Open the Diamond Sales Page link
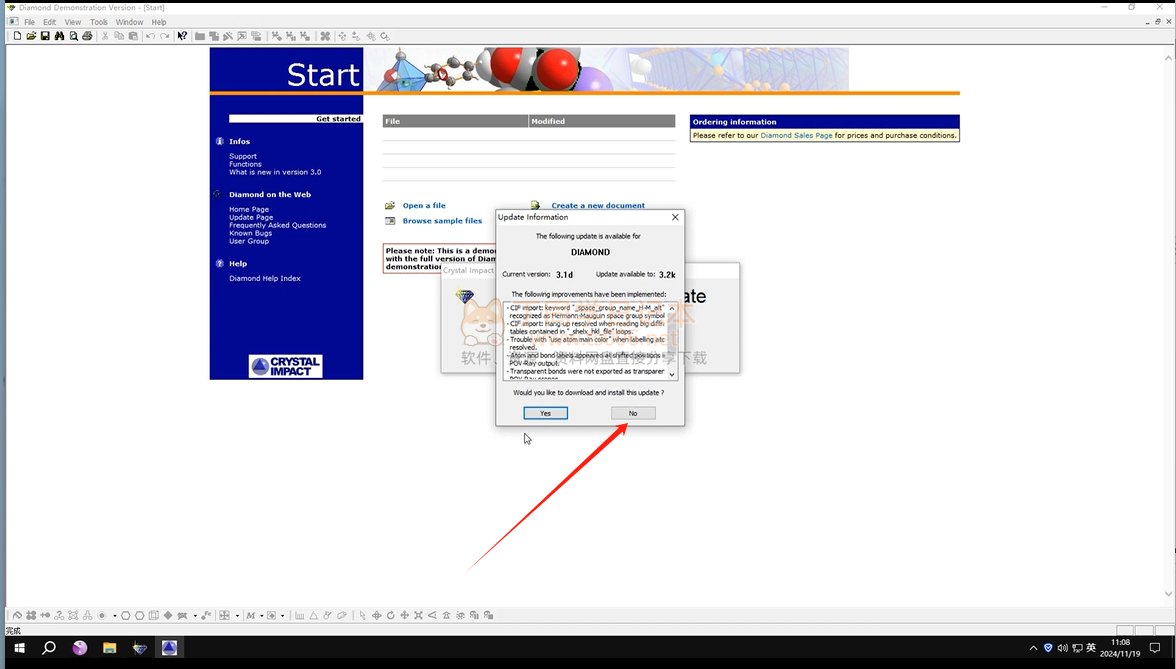The height and width of the screenshot is (669, 1176). coord(796,136)
